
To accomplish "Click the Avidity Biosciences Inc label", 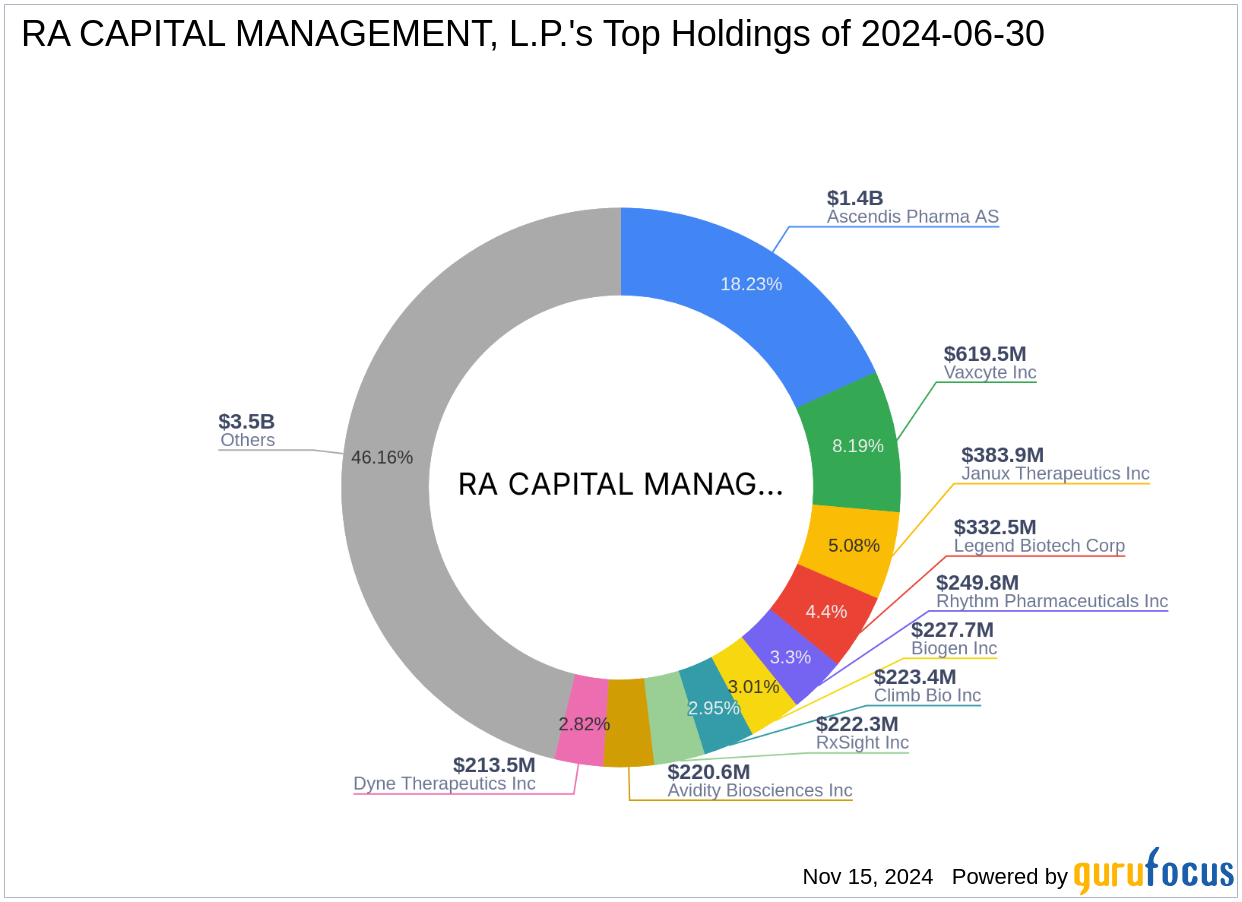I will click(760, 791).
